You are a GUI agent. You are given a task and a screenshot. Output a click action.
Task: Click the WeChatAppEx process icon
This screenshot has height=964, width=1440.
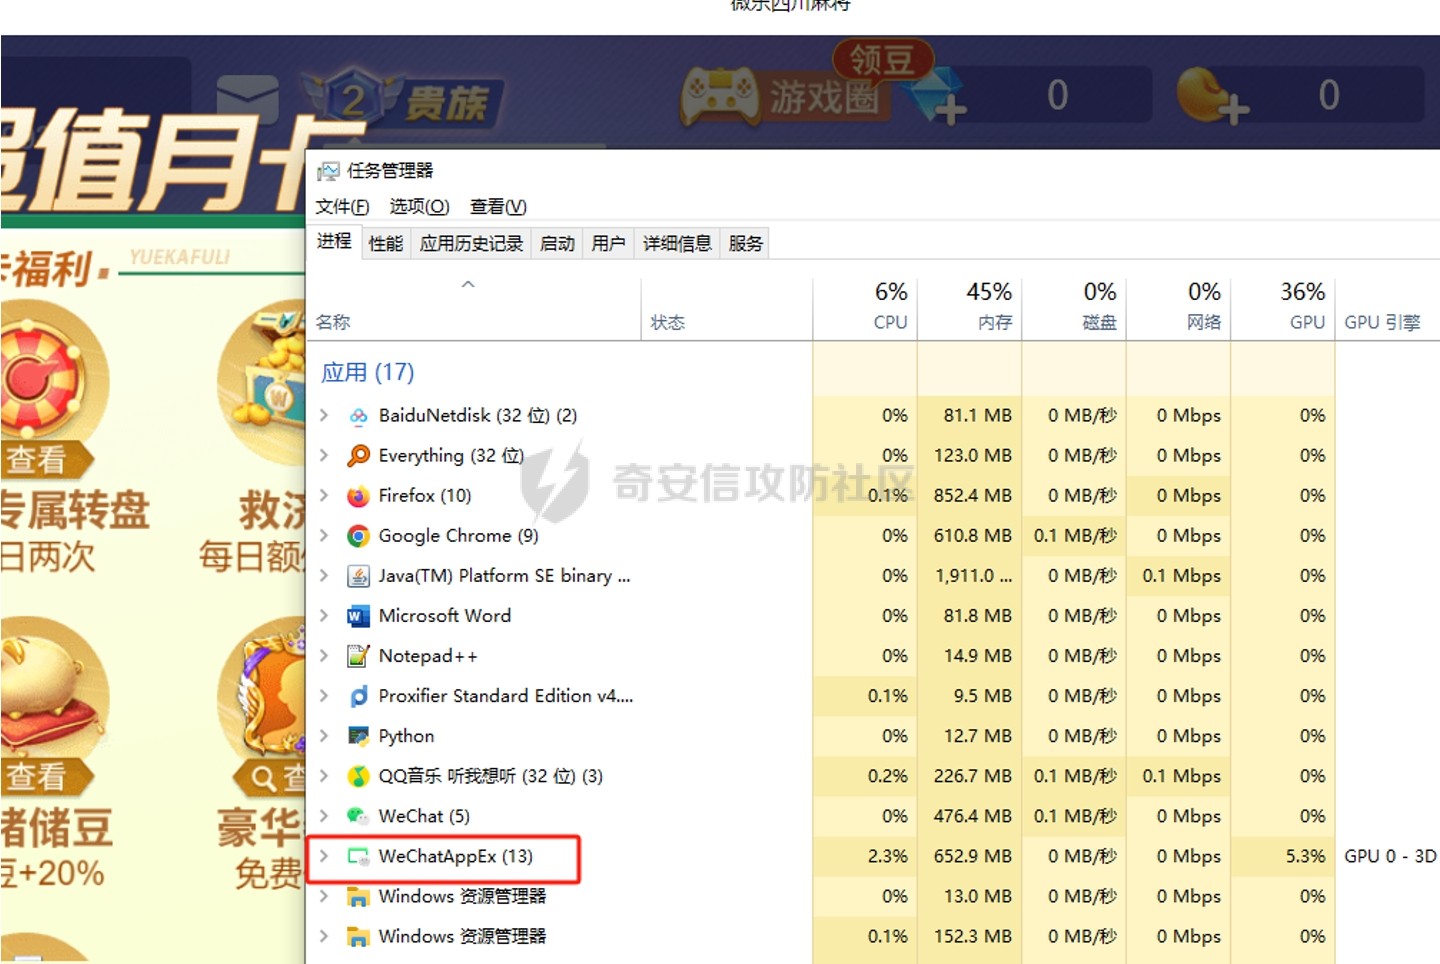click(x=357, y=857)
